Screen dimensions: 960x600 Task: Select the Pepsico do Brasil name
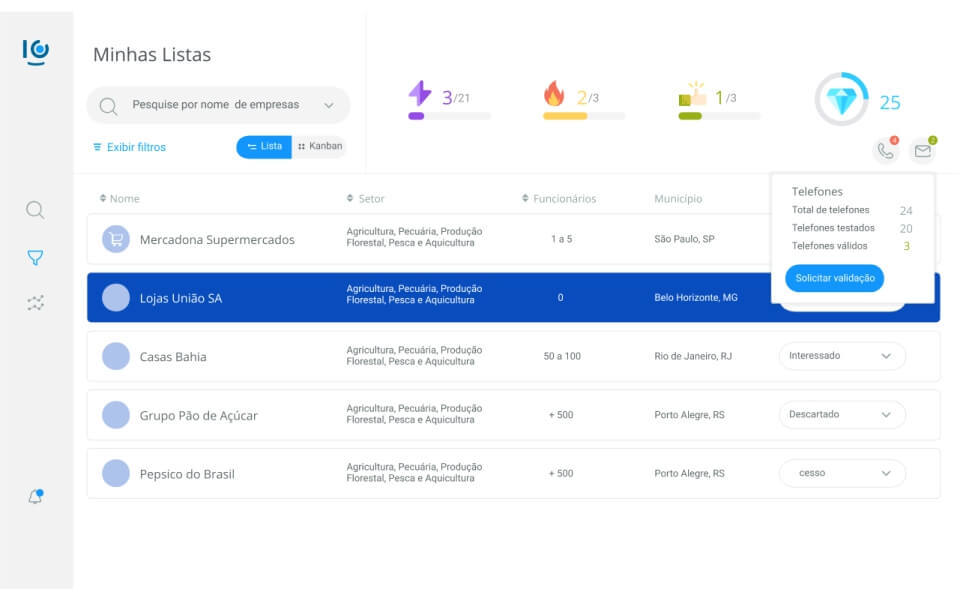tap(187, 474)
